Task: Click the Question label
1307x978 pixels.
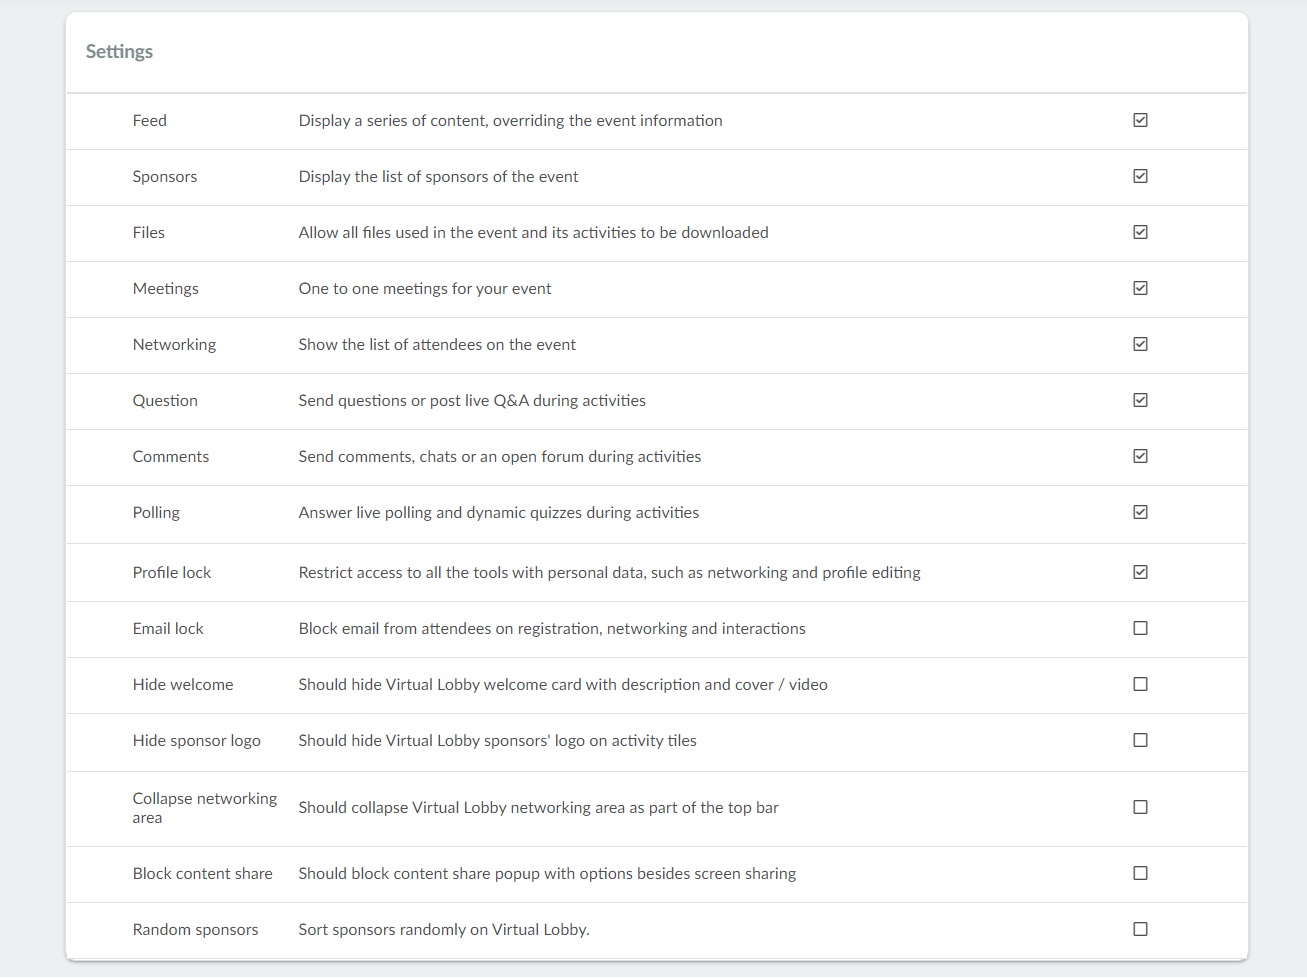Action: click(165, 400)
